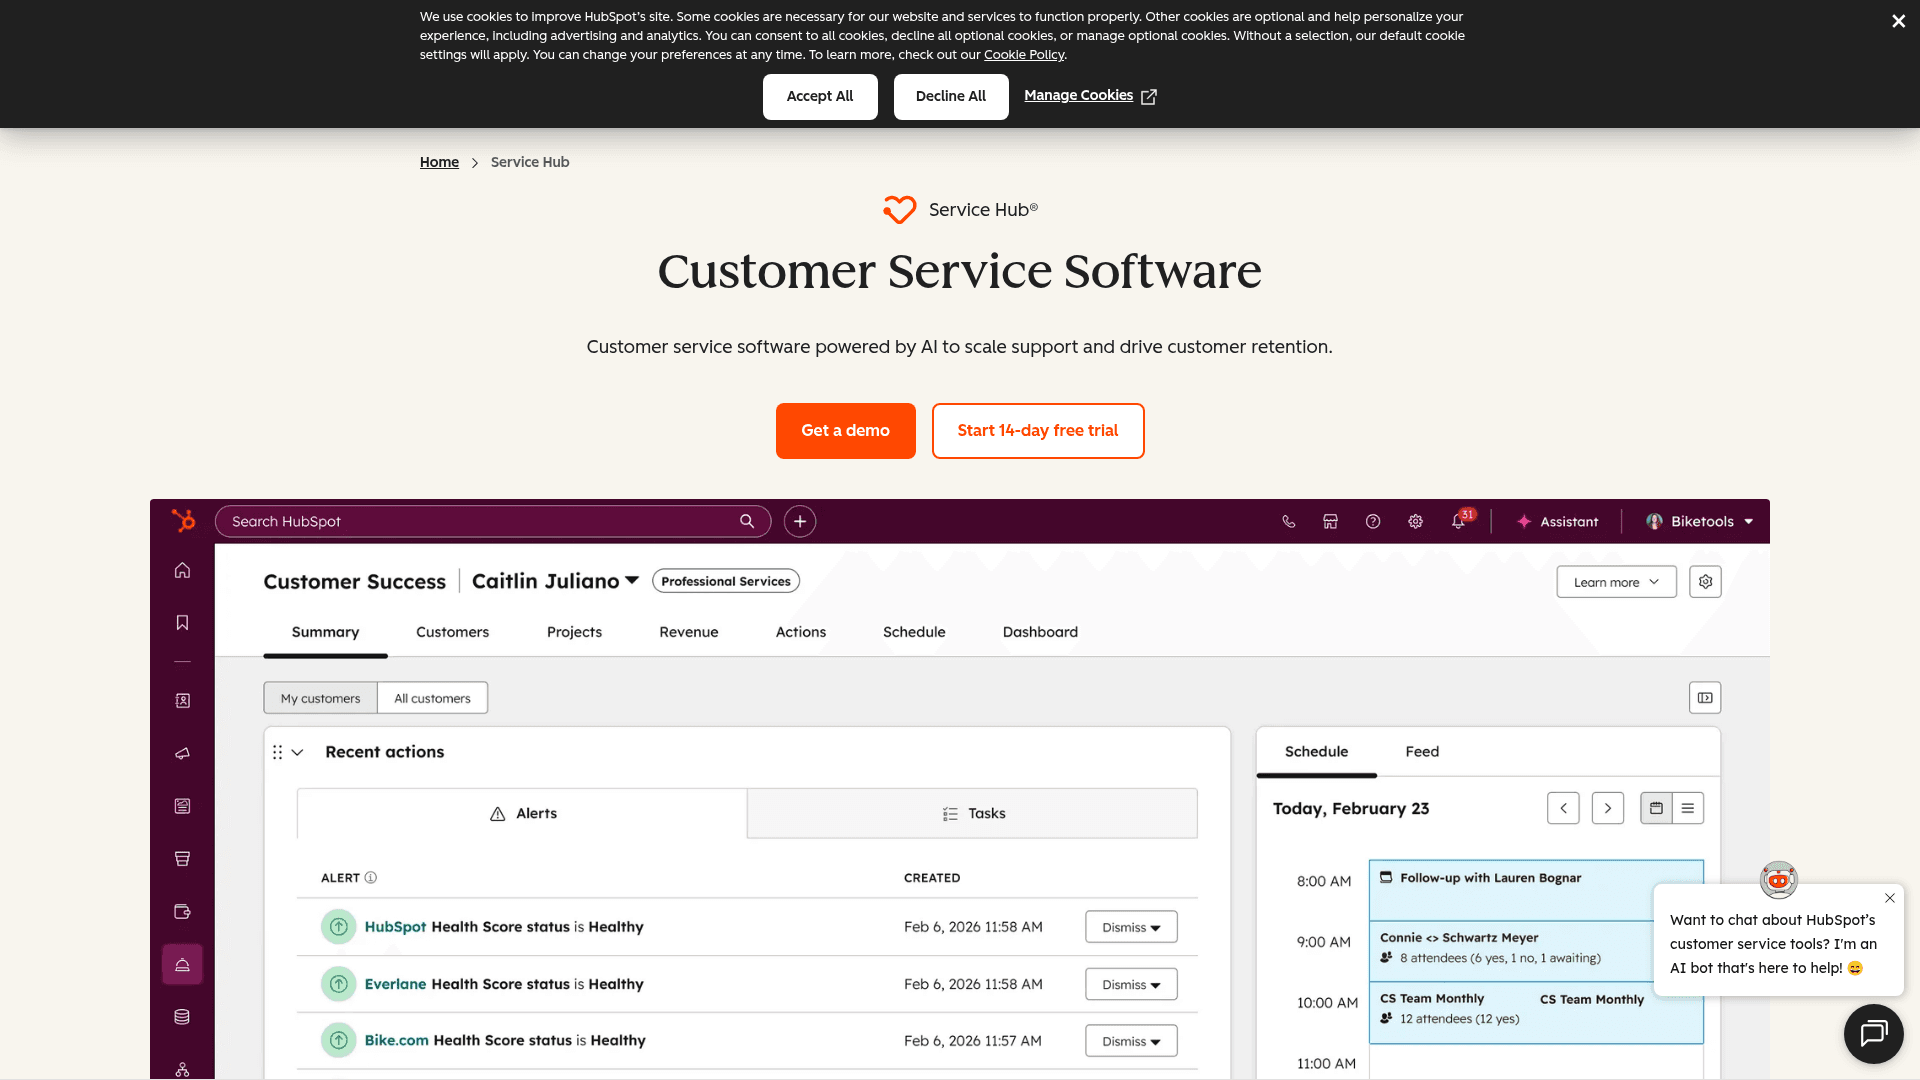Switch schedule to list view
This screenshot has width=1920, height=1080.
coord(1688,808)
